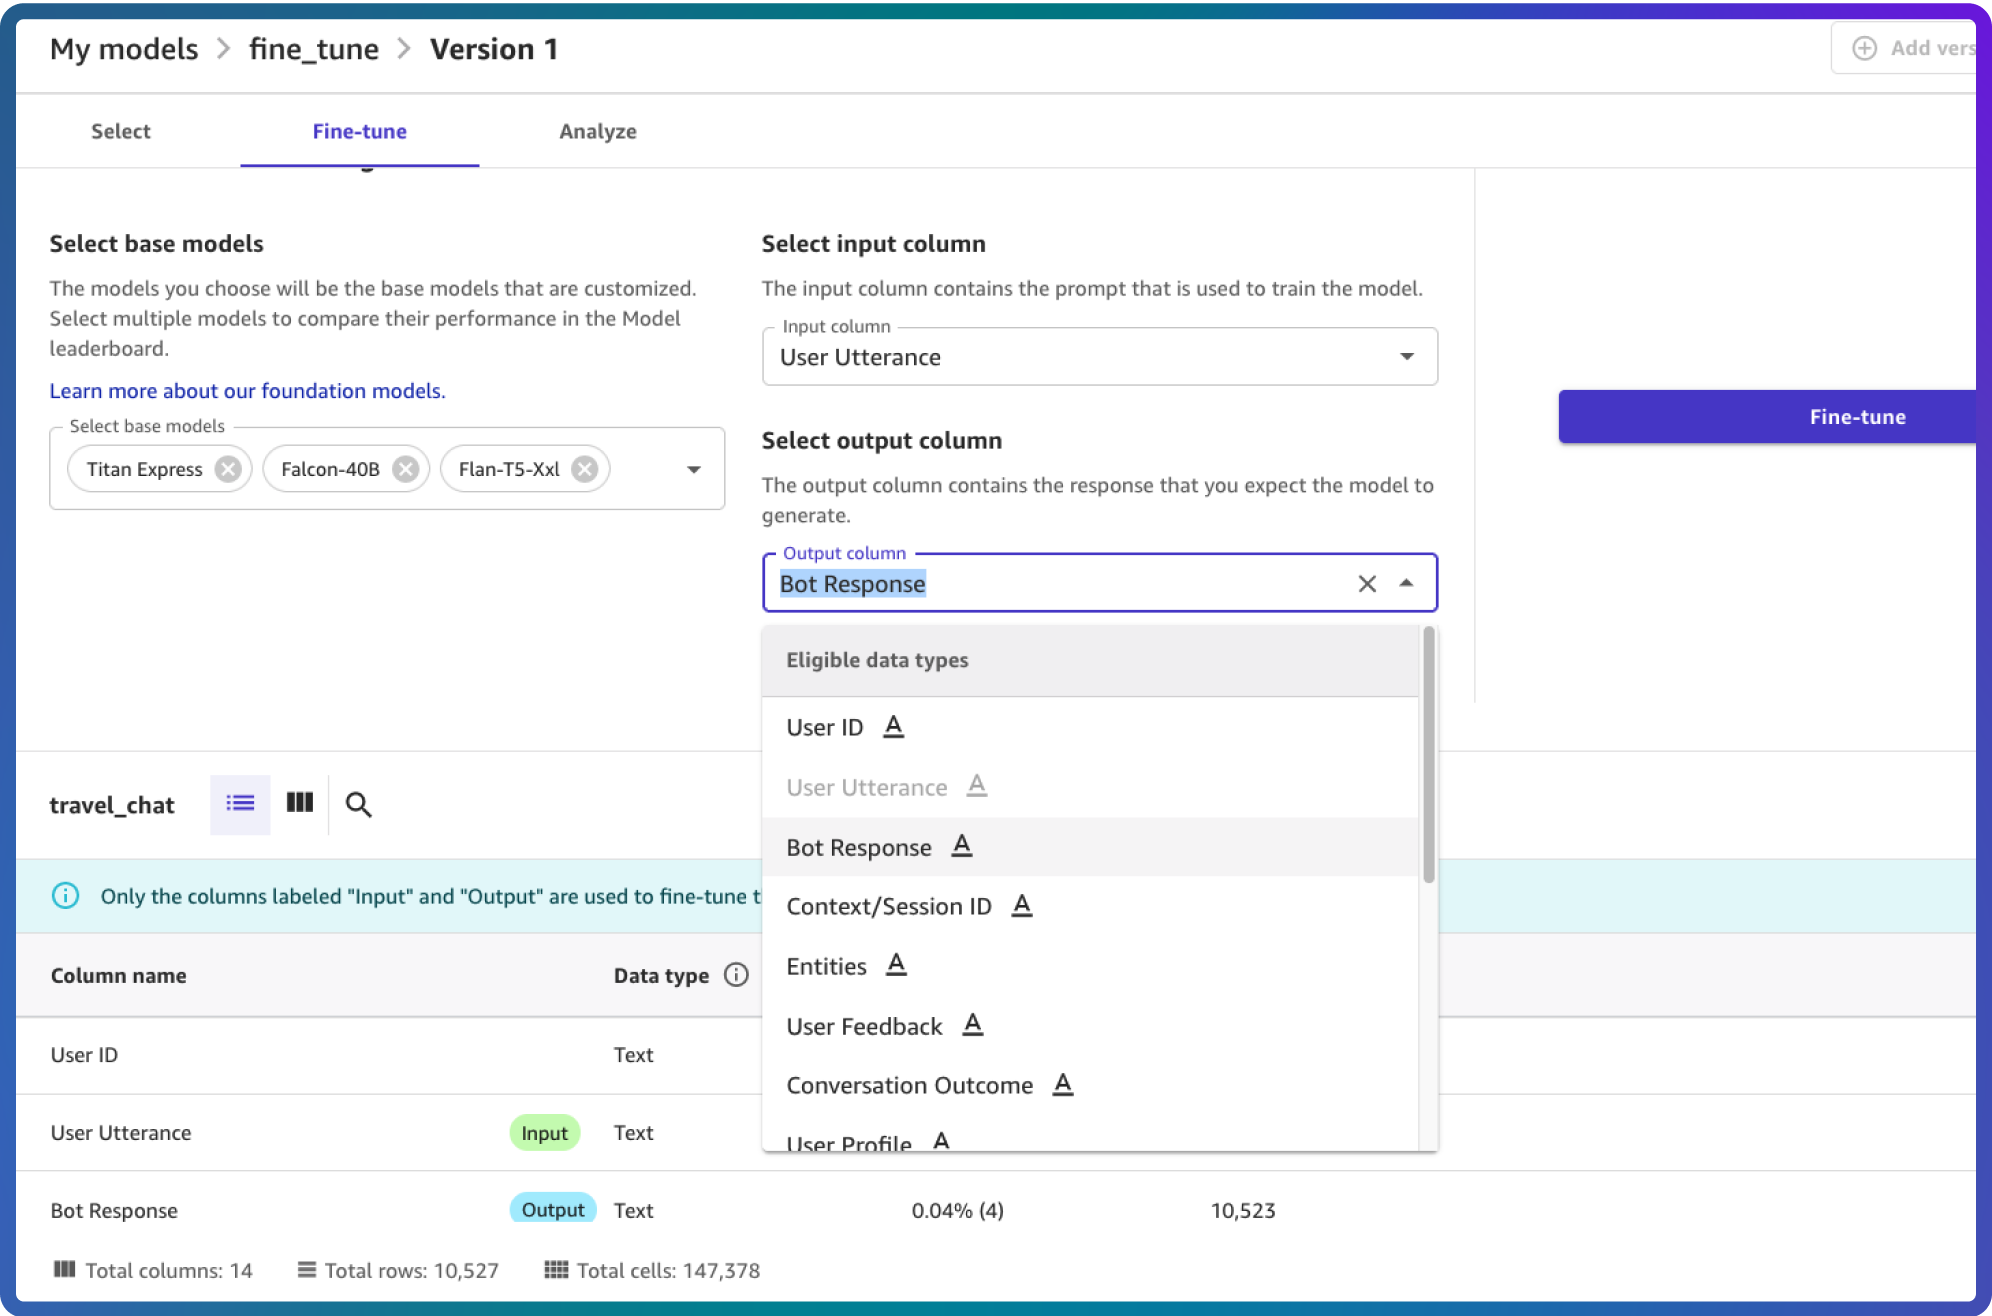Image resolution: width=1992 pixels, height=1316 pixels.
Task: Click the search icon for travel_chat
Action: 358,803
